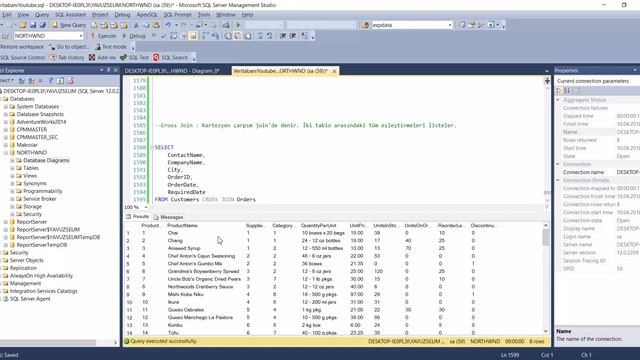
Task: Launch SQL Test
Action: [x=134, y=58]
